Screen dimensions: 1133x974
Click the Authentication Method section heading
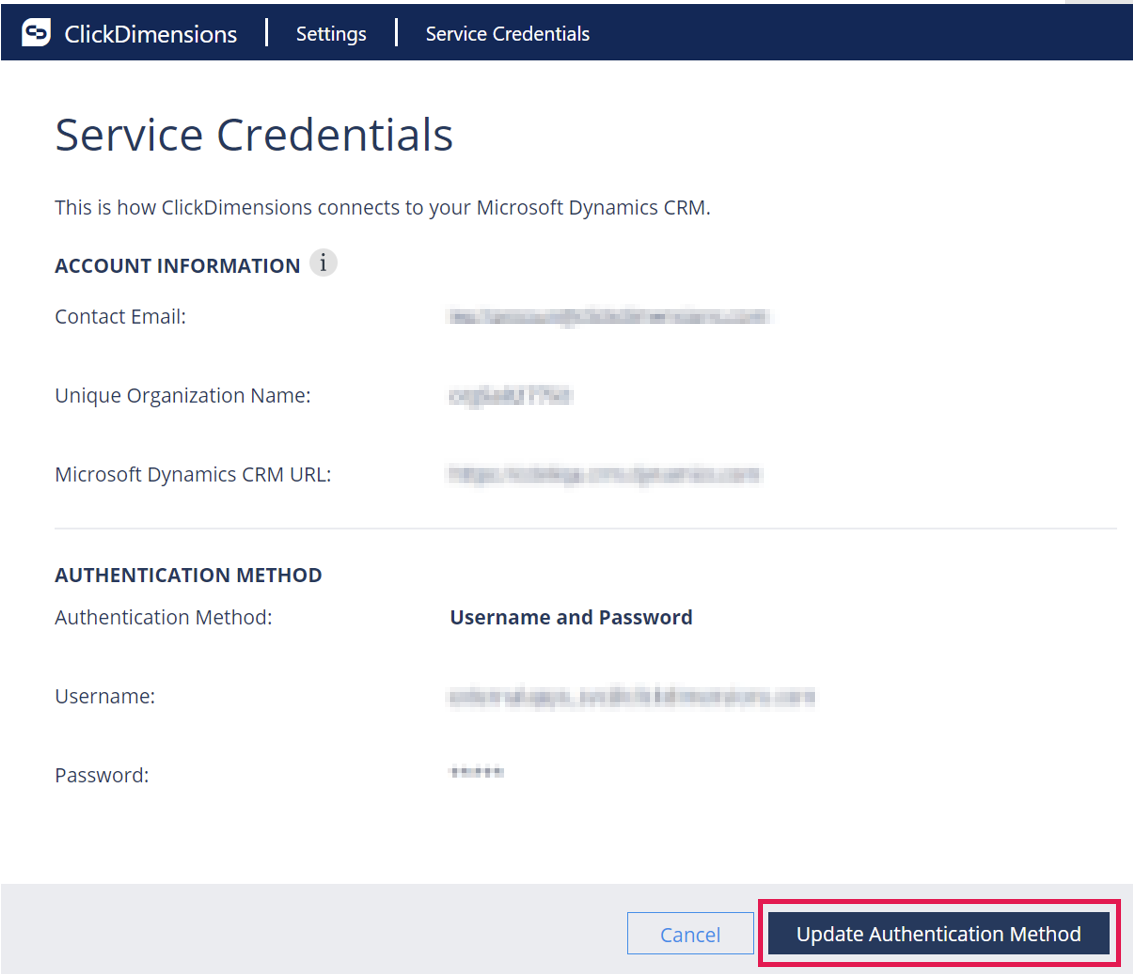pyautogui.click(x=189, y=575)
